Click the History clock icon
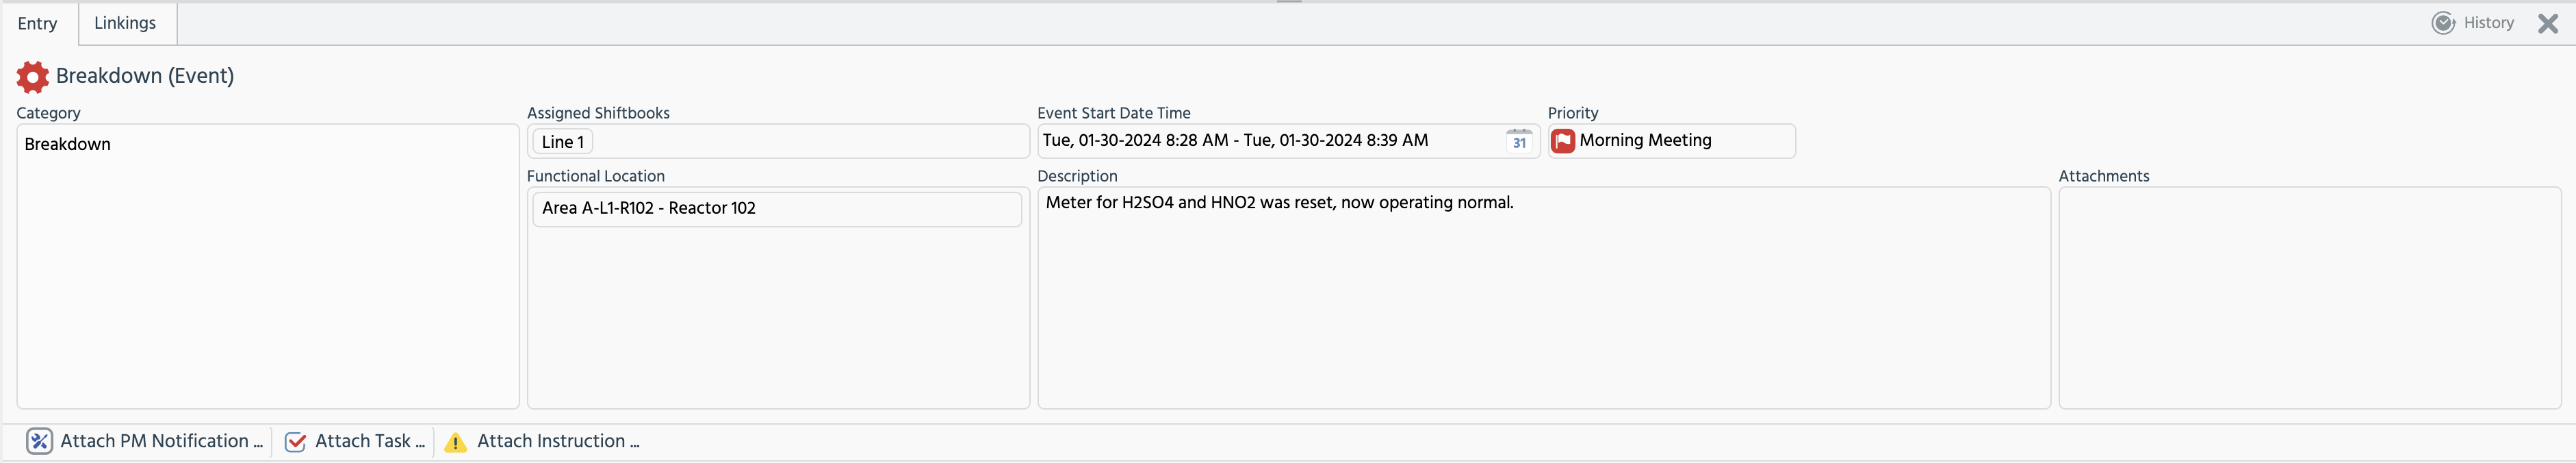The image size is (2576, 463). [2443, 23]
